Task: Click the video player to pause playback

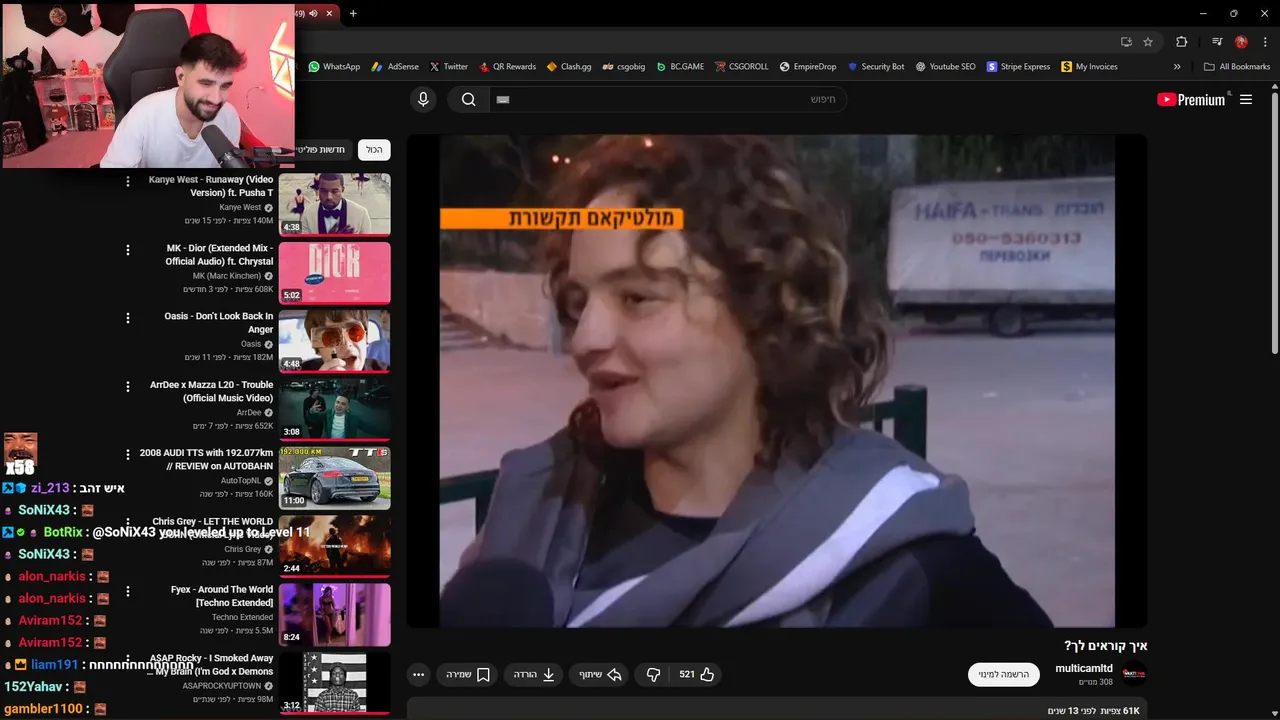Action: 777,381
